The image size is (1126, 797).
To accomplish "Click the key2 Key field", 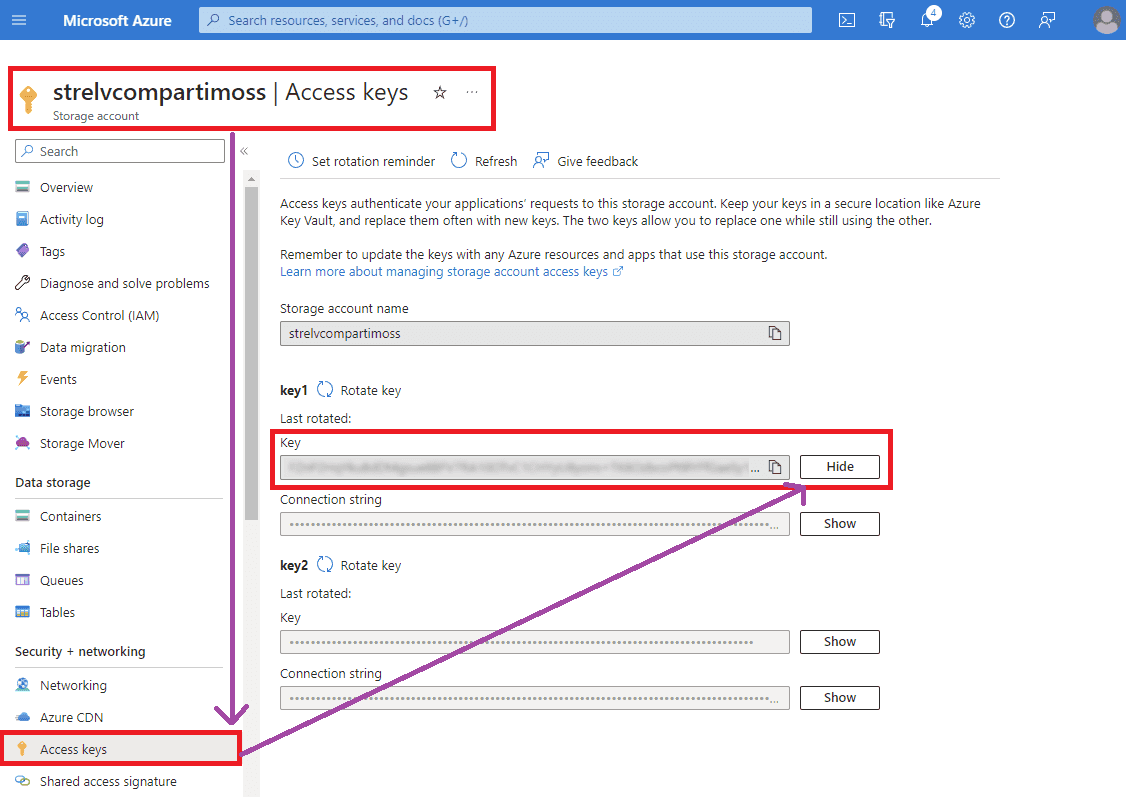I will (534, 641).
